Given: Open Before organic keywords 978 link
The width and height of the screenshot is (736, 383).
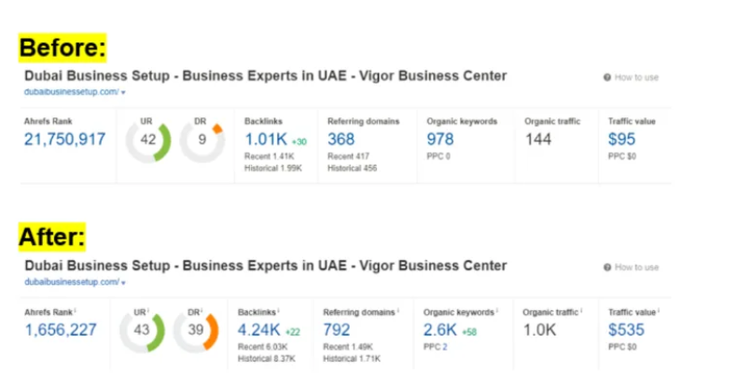Looking at the screenshot, I should (440, 139).
